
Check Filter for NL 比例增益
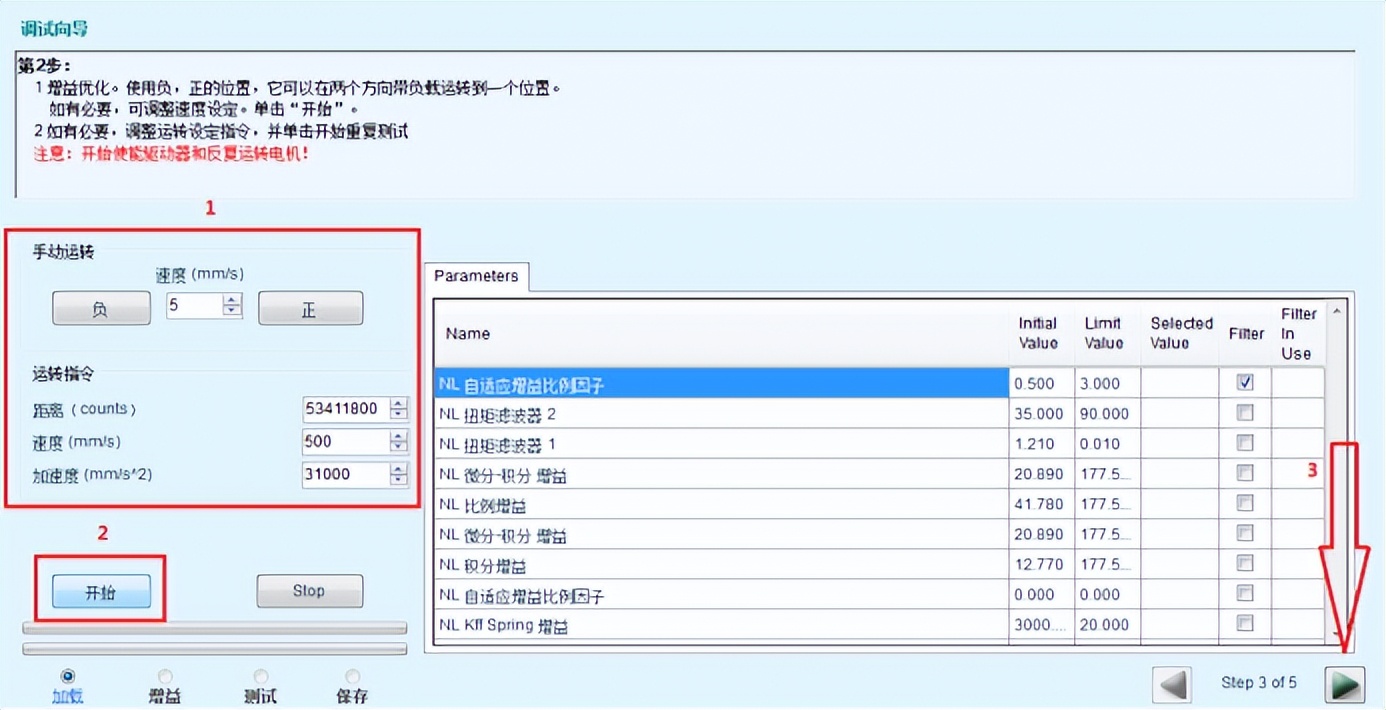(x=1245, y=503)
